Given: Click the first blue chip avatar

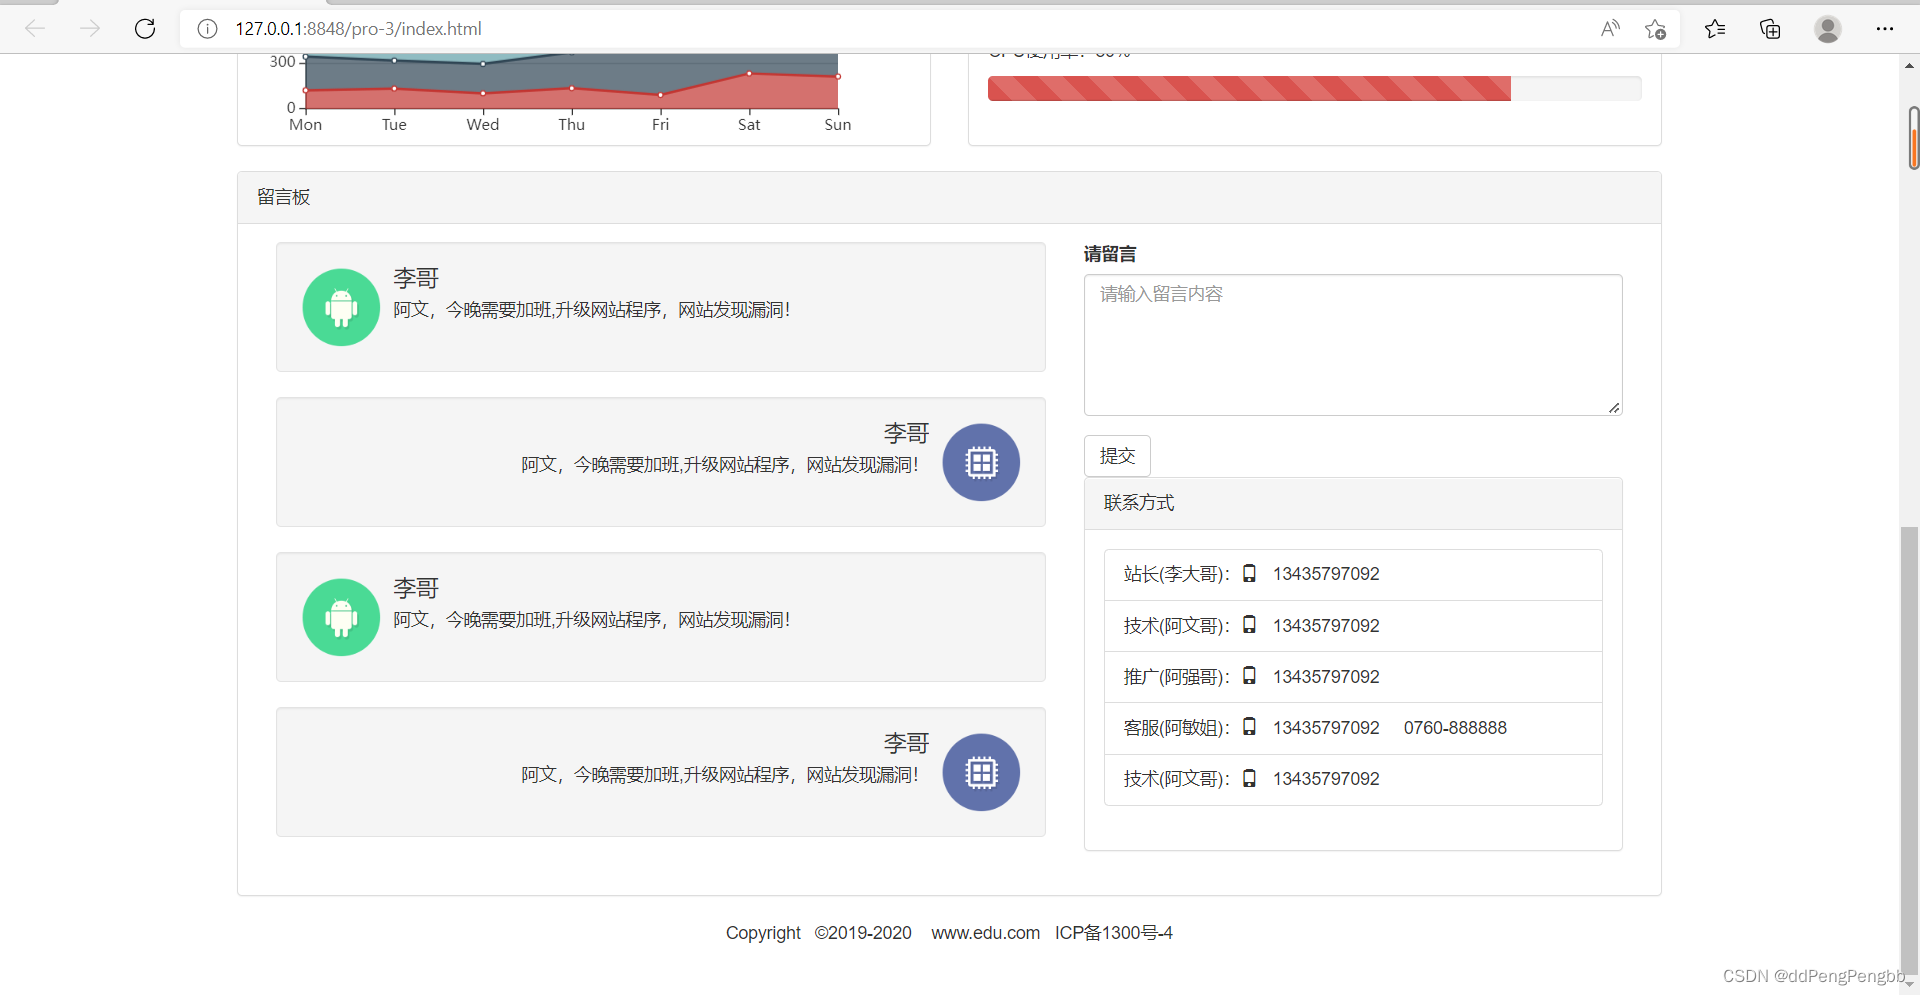Looking at the screenshot, I should coord(981,462).
